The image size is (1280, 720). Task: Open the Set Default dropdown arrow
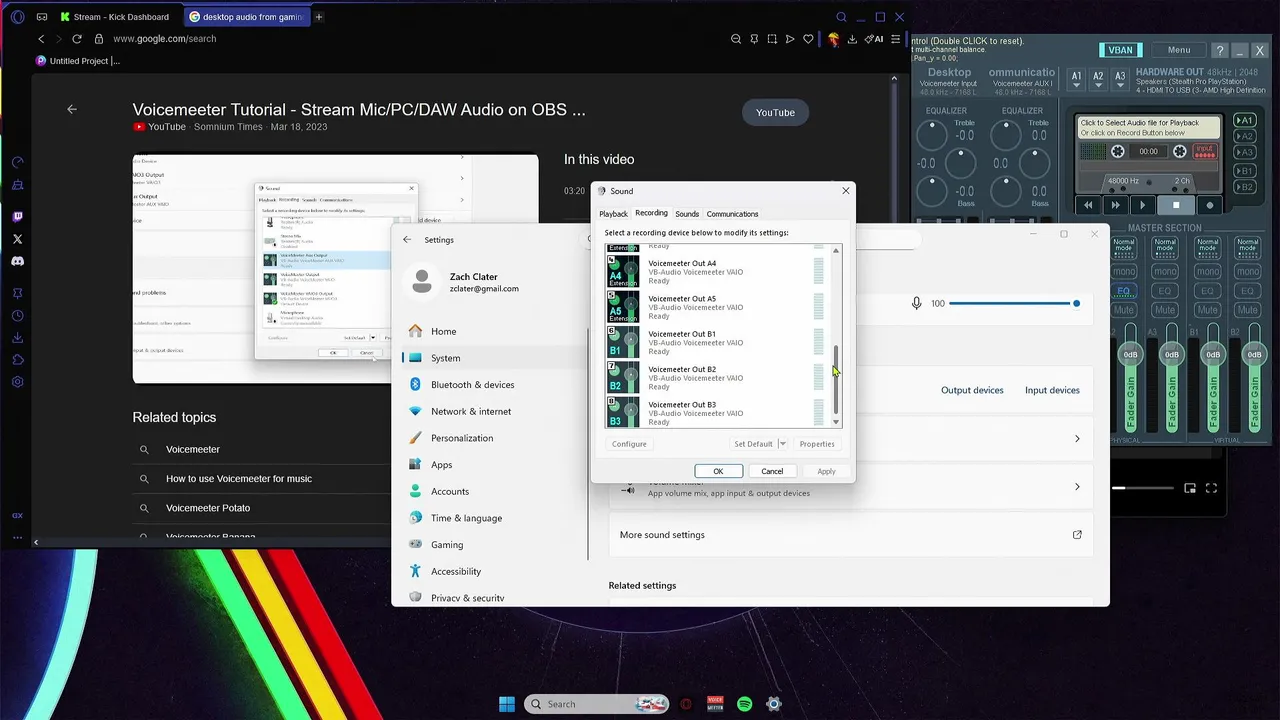point(782,444)
